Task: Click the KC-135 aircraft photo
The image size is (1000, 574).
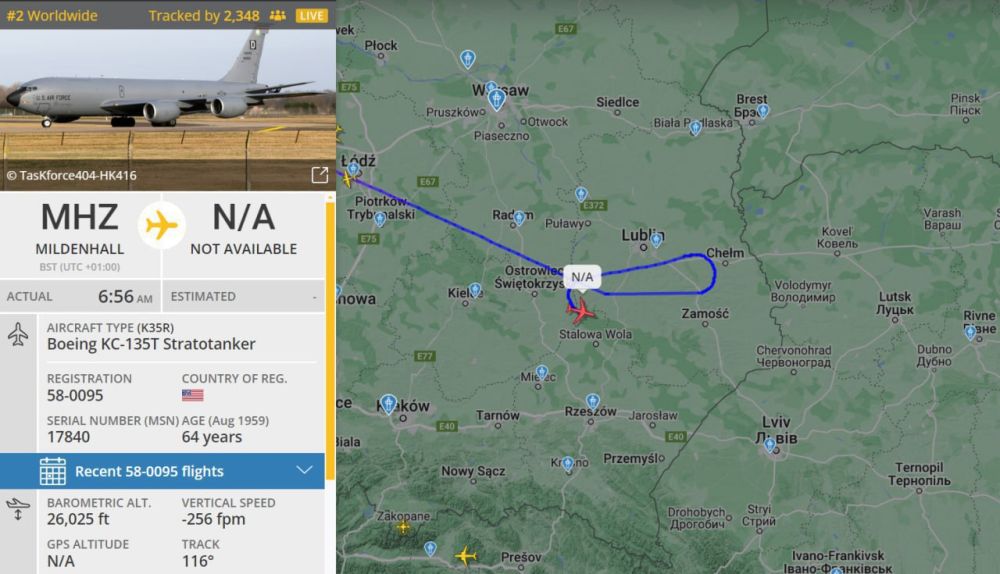Action: click(168, 110)
